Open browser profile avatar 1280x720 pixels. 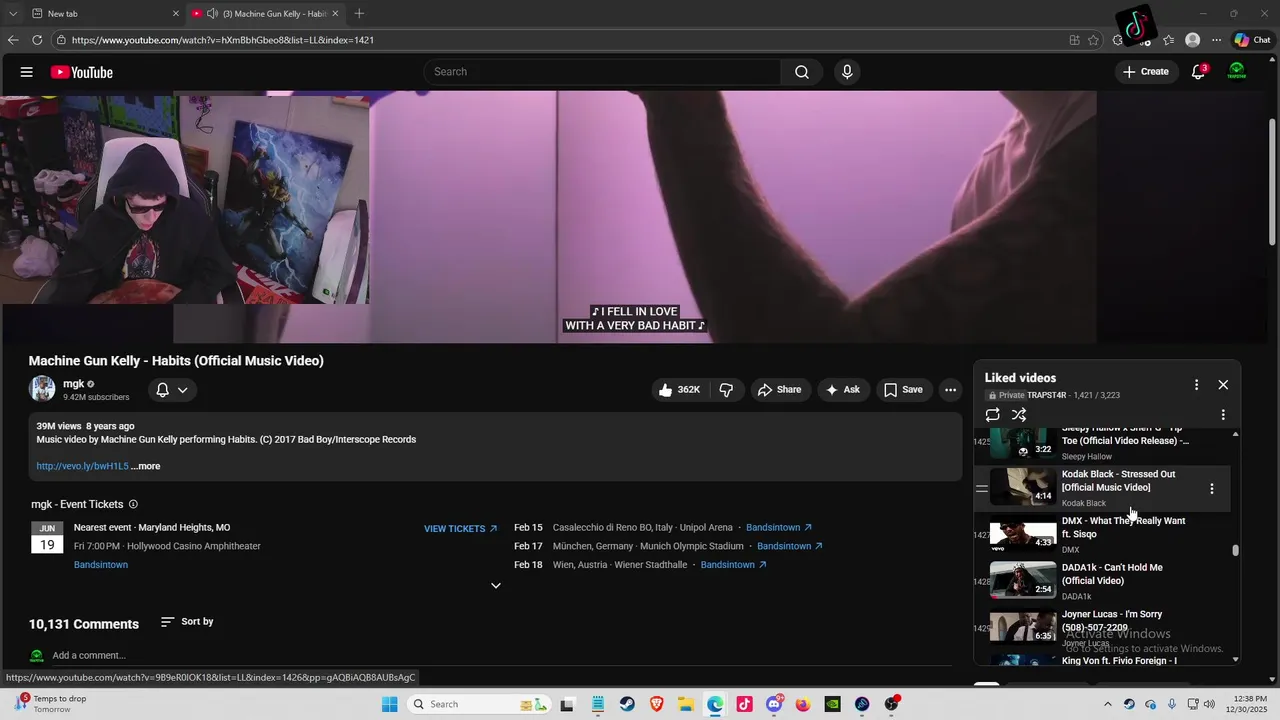(x=1192, y=40)
